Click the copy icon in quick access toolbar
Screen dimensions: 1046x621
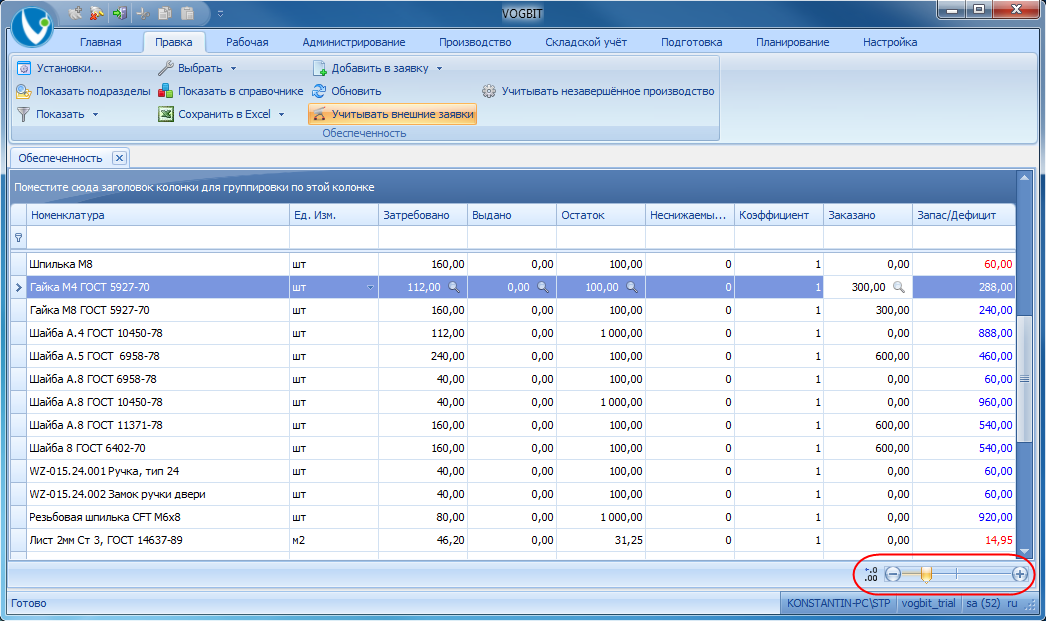[x=165, y=13]
